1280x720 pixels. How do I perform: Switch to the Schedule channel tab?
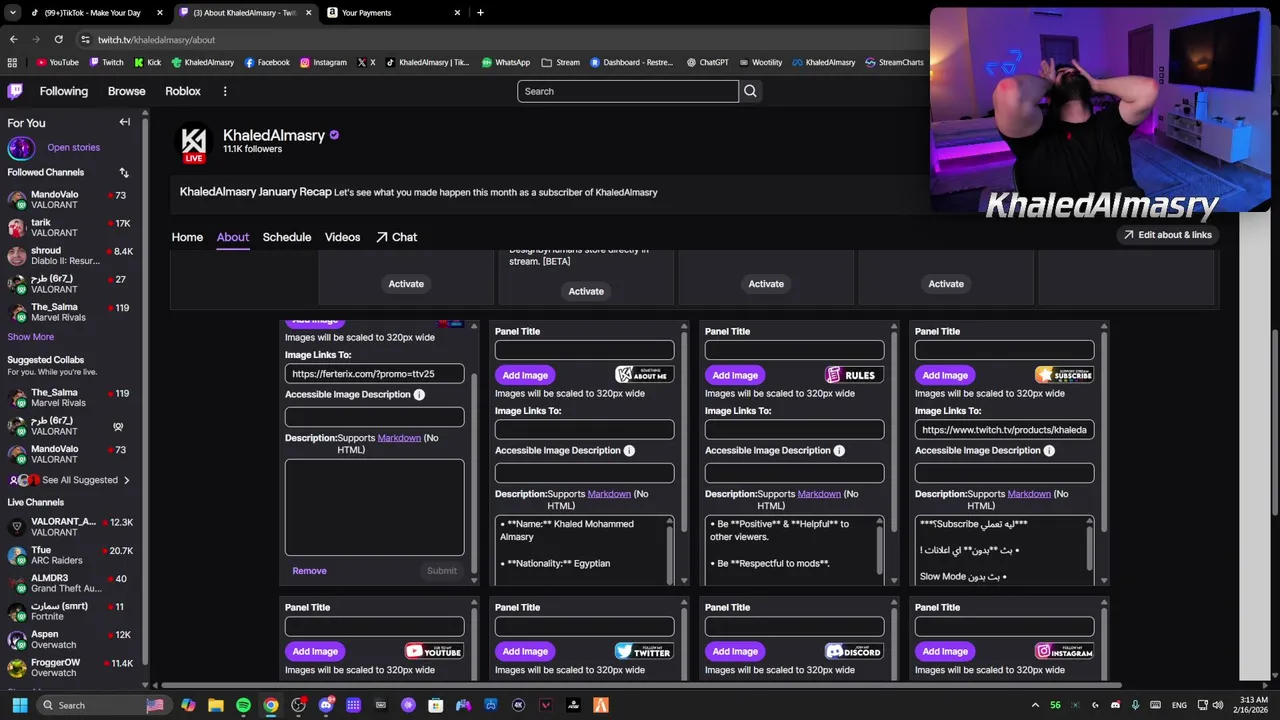coord(287,237)
